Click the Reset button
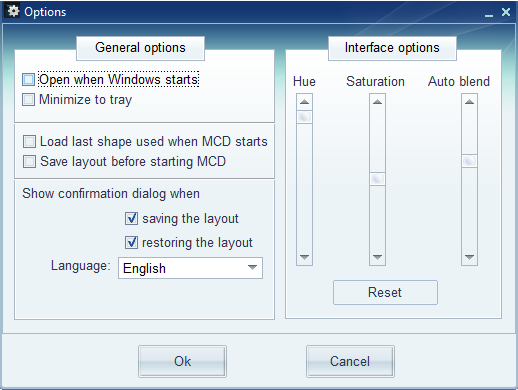The height and width of the screenshot is (390, 518). 385,292
